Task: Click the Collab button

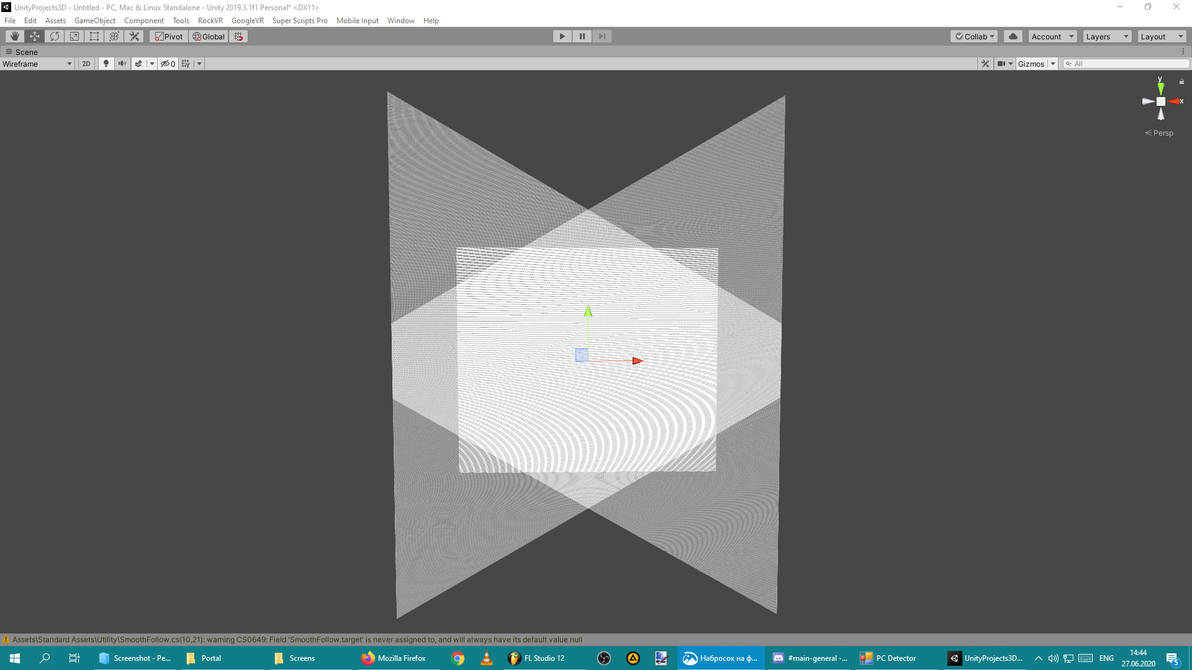Action: (x=974, y=36)
